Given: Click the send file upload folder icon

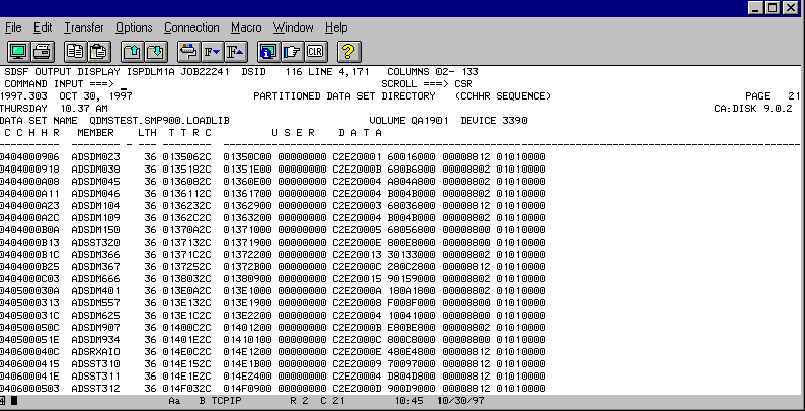Looking at the screenshot, I should pos(133,52).
